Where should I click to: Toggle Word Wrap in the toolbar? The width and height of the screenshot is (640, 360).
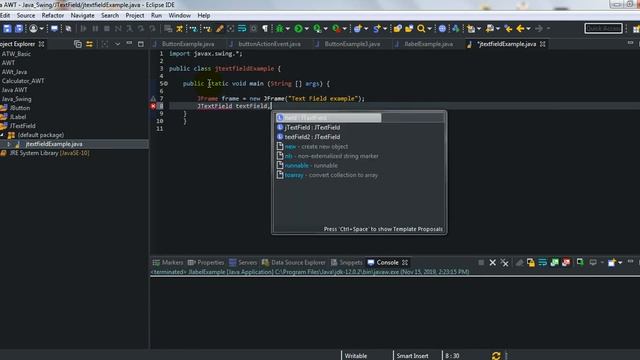point(242,28)
